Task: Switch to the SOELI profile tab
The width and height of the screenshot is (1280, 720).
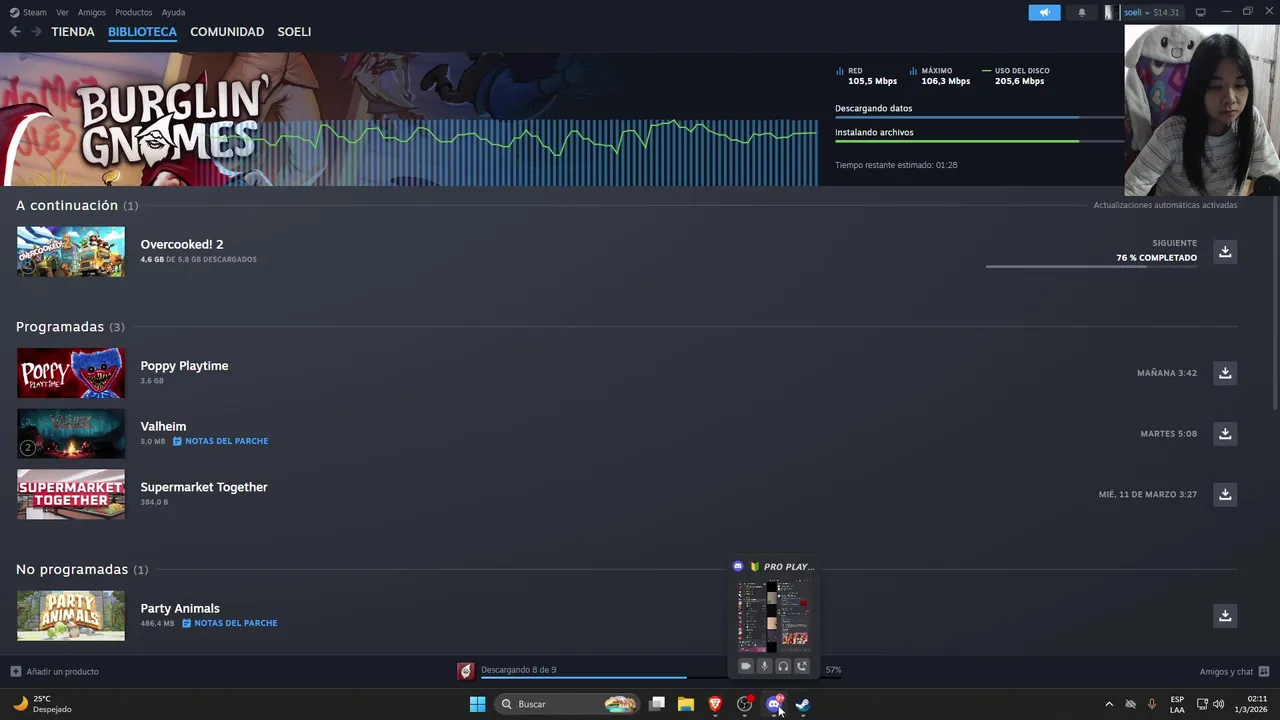Action: tap(294, 32)
